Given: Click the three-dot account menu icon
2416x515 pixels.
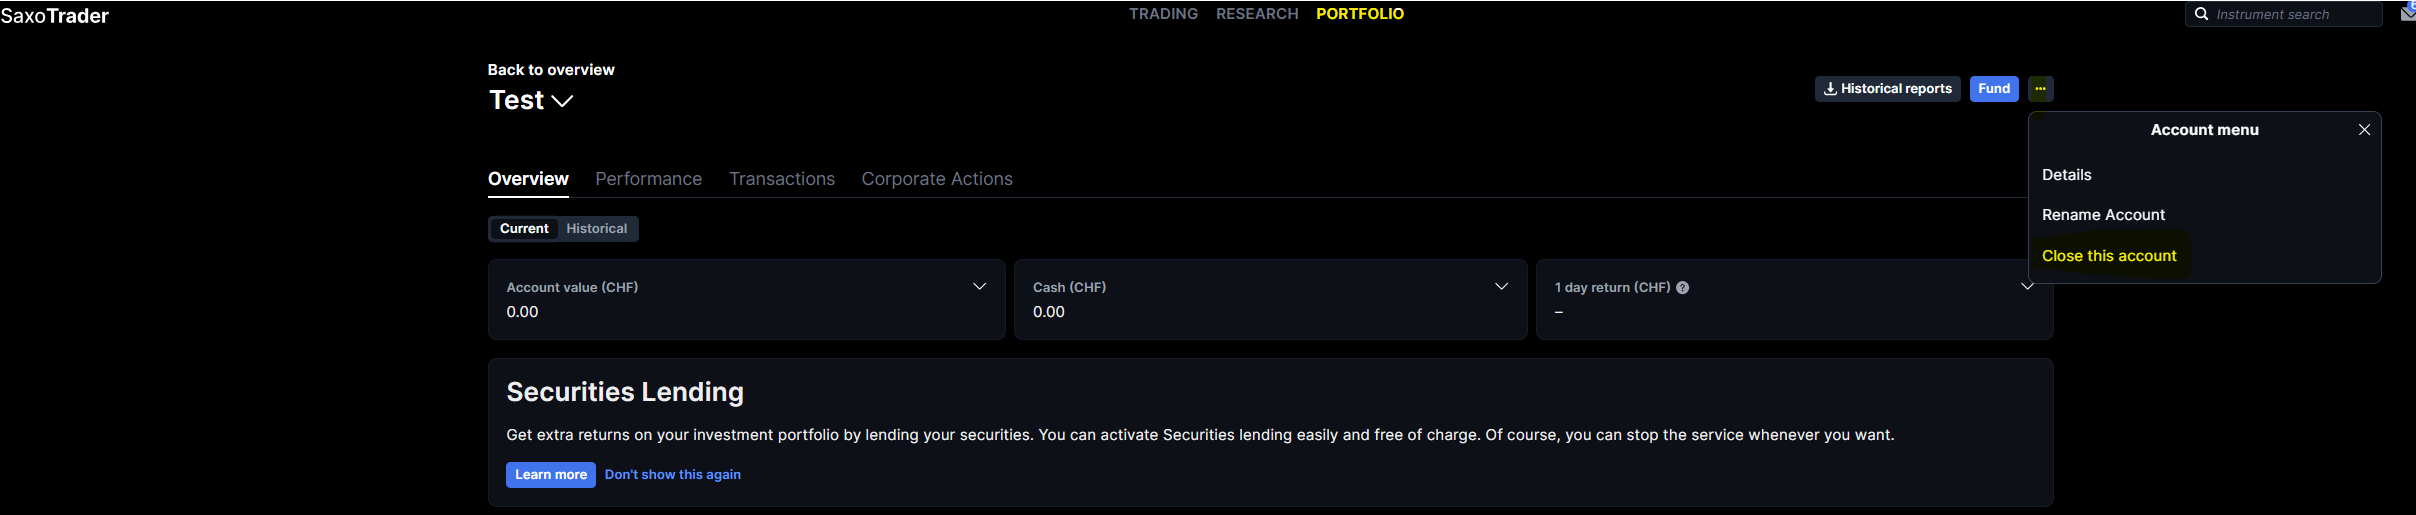Looking at the screenshot, I should (x=2040, y=89).
